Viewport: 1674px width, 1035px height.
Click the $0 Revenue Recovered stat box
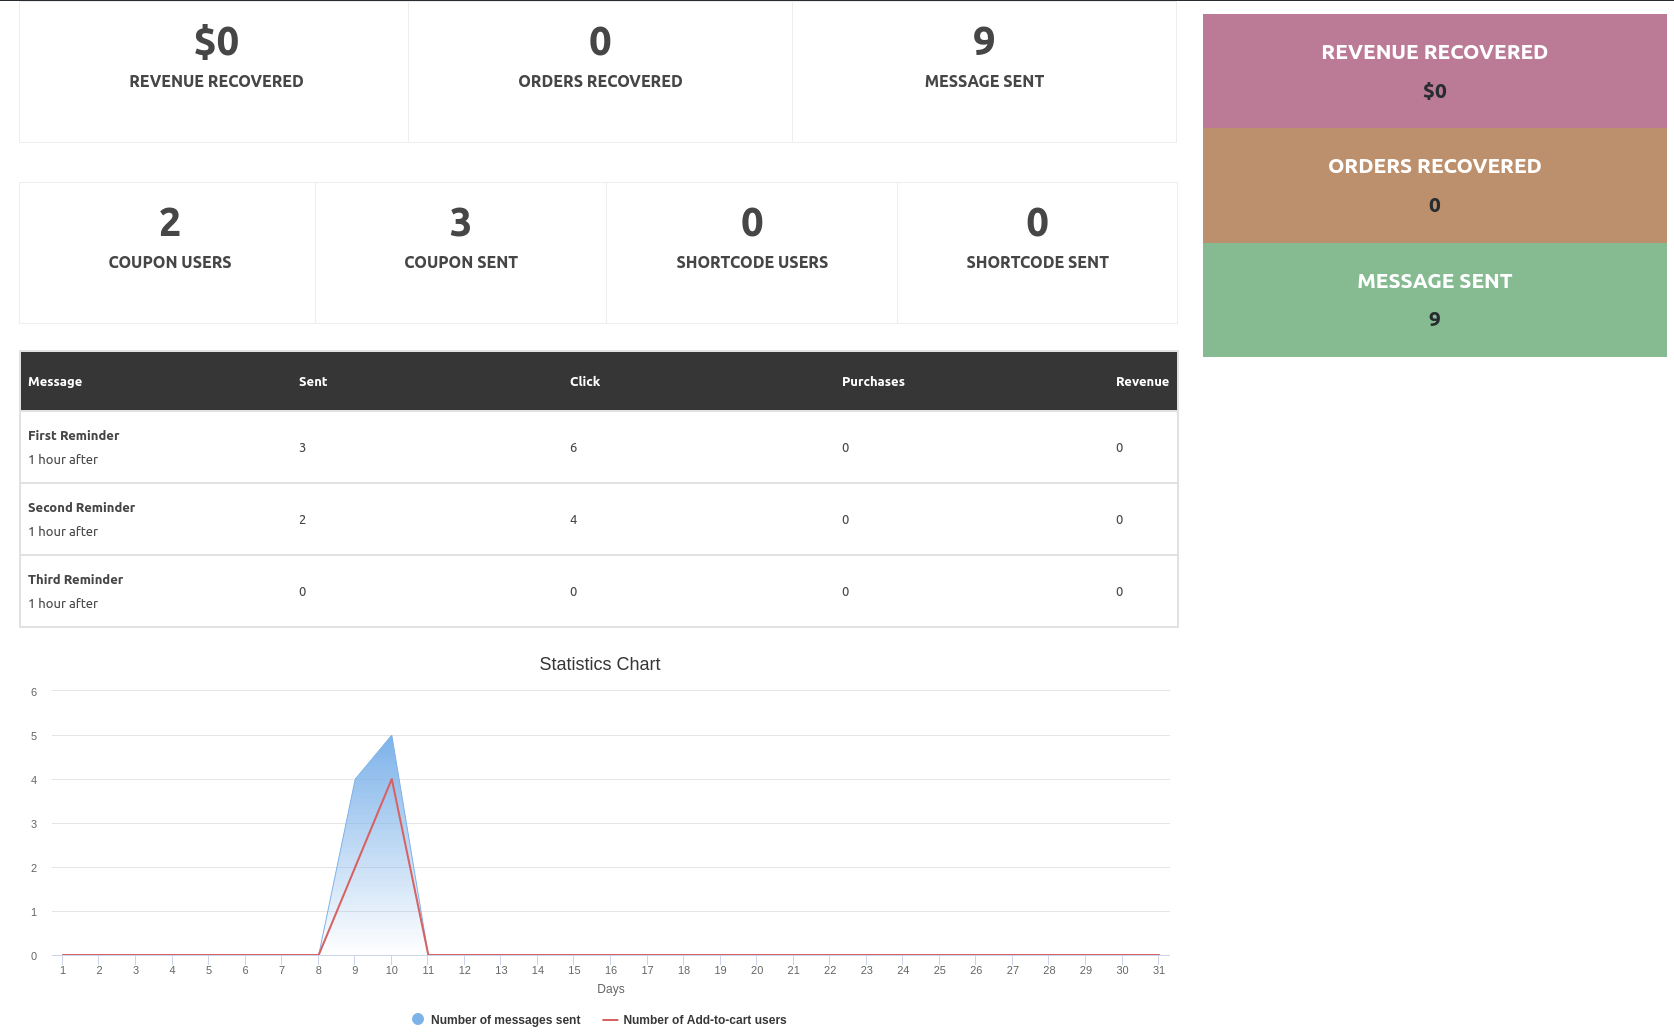point(214,72)
